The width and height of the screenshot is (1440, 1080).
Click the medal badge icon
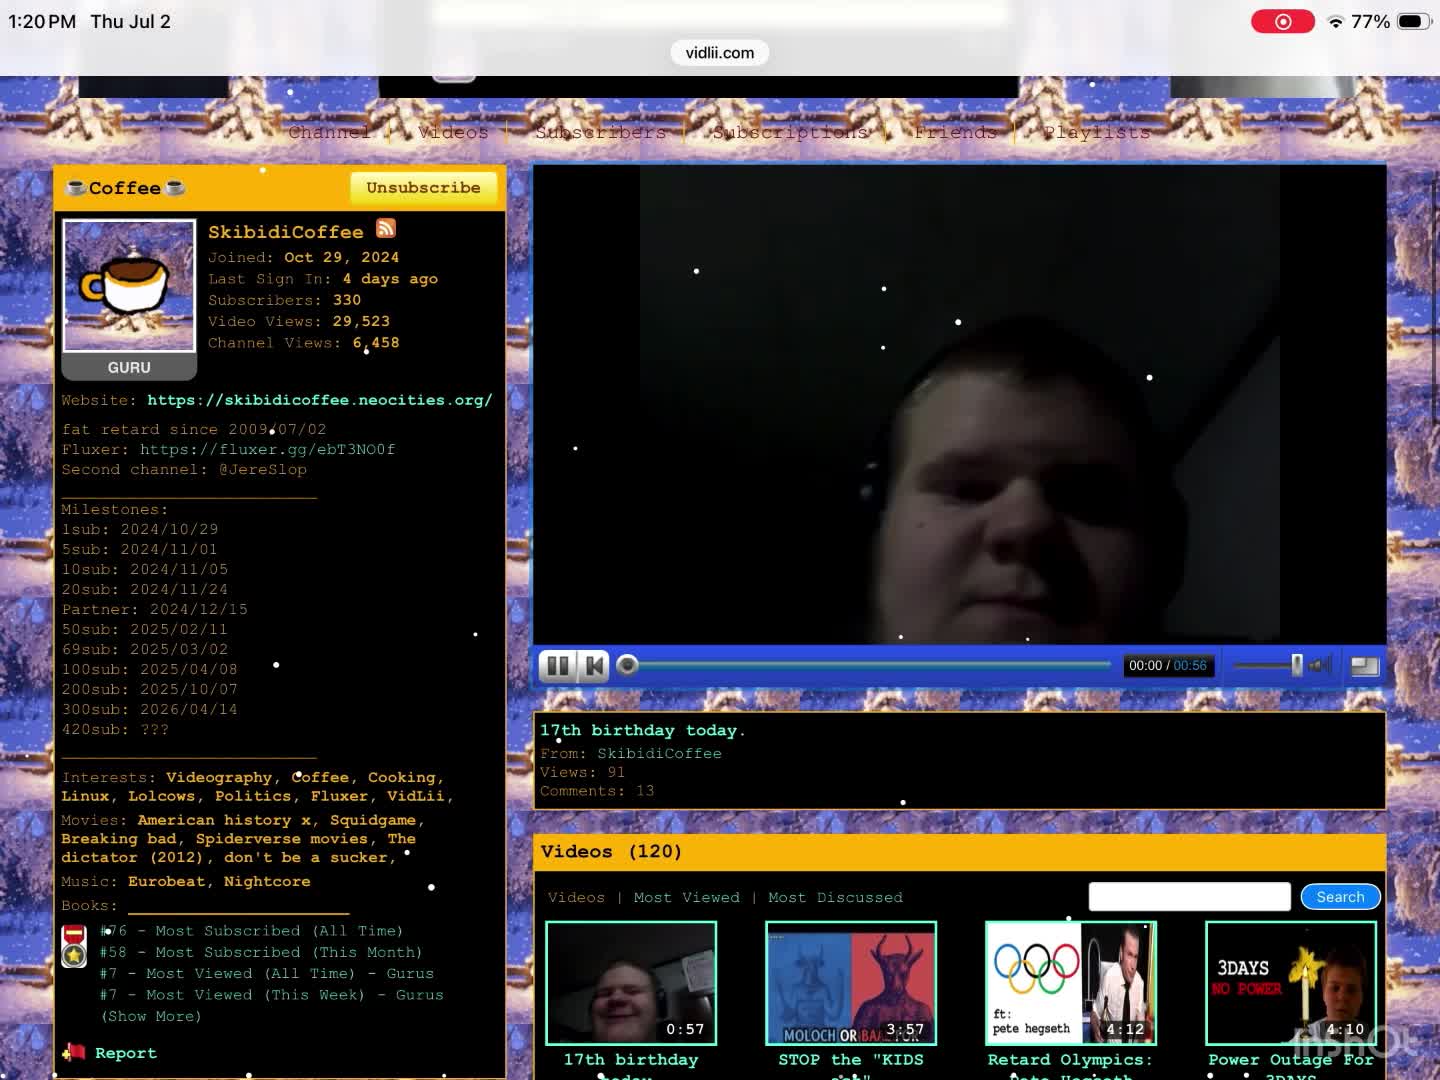[x=74, y=946]
